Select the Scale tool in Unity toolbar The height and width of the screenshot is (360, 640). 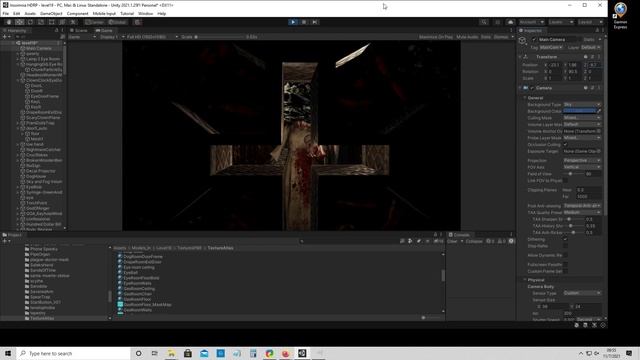41,22
